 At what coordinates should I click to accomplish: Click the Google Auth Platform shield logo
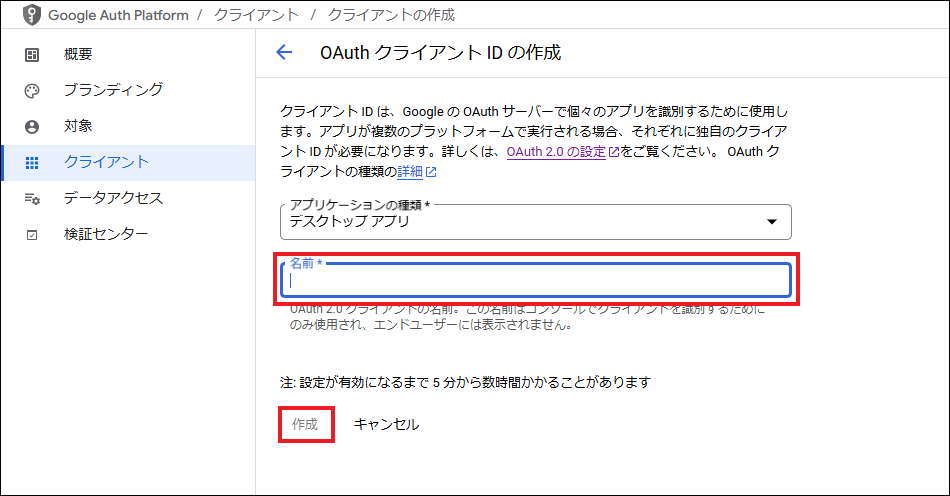[x=32, y=16]
